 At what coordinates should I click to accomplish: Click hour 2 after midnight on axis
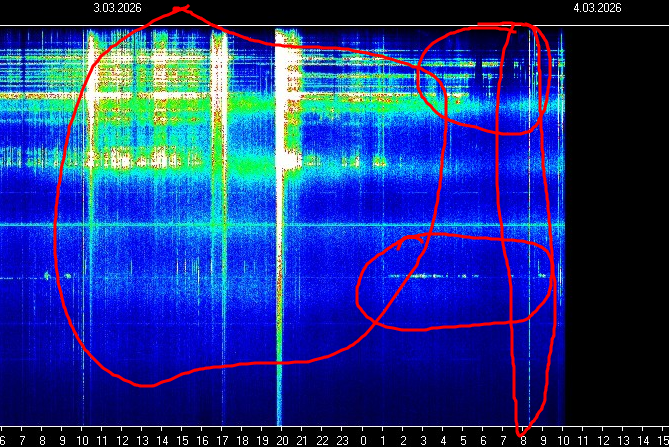coord(403,439)
